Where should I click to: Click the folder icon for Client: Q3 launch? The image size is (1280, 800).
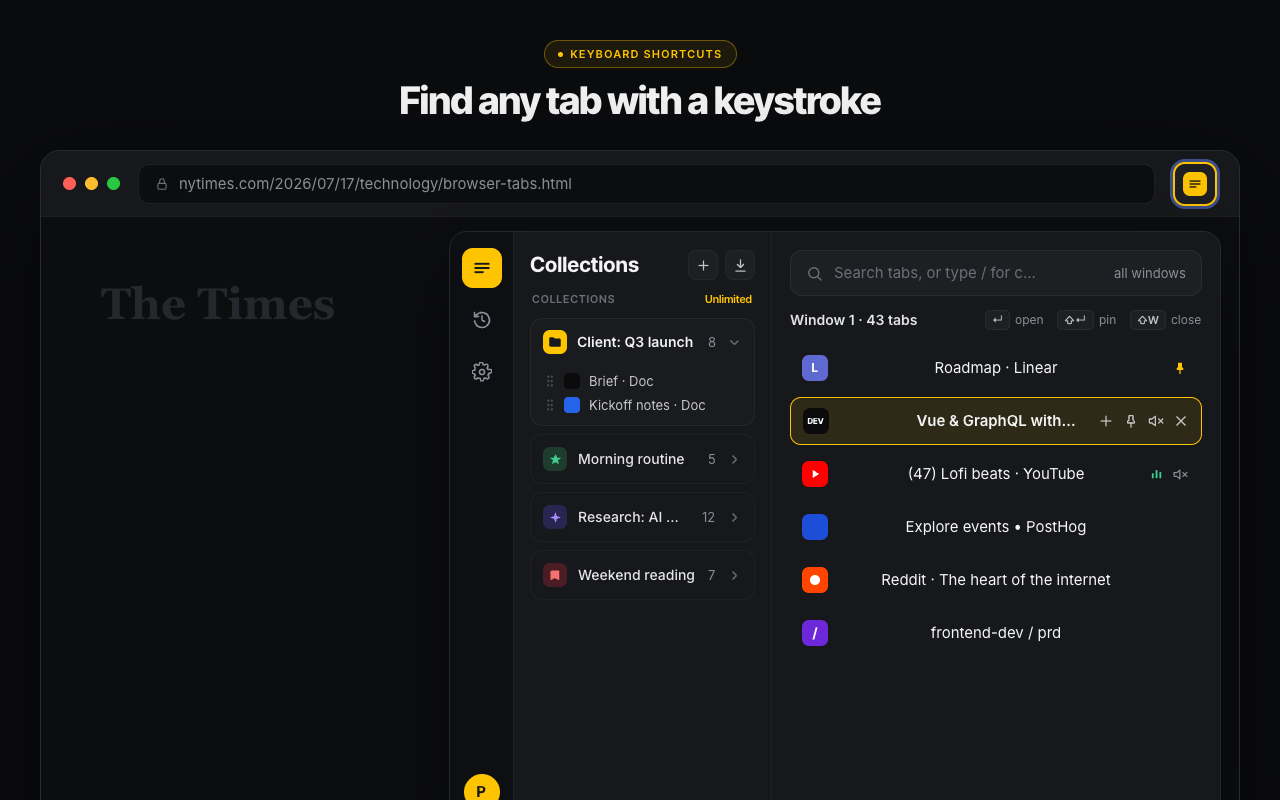click(x=555, y=342)
